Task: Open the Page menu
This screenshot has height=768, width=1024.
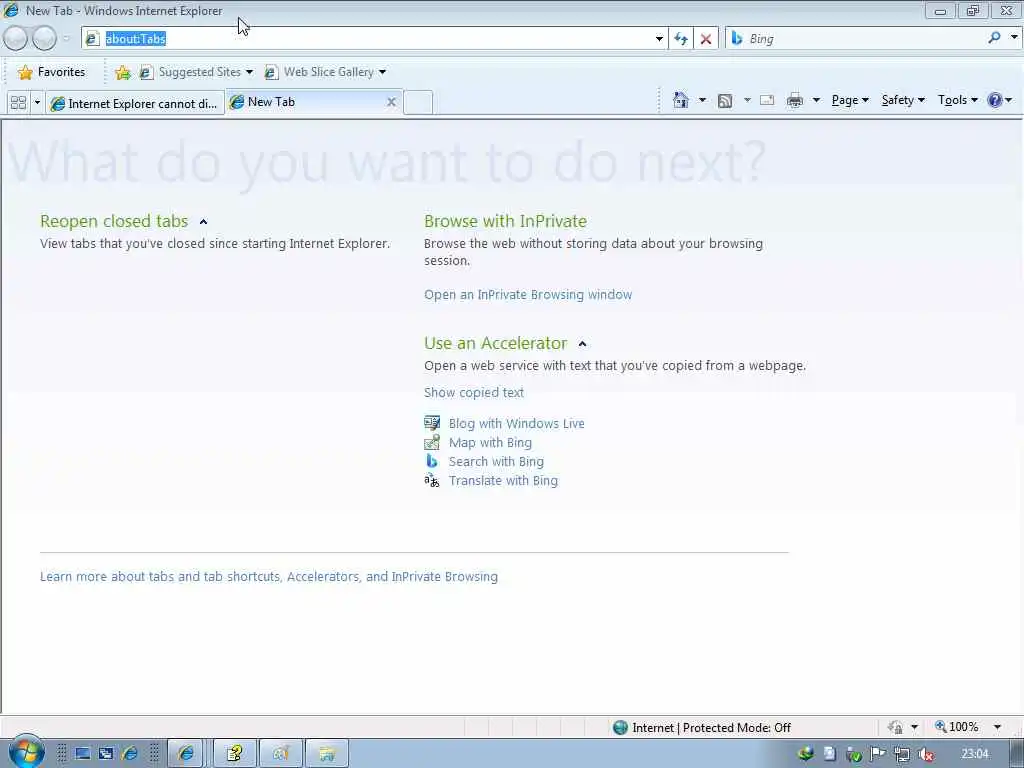Action: click(x=850, y=100)
